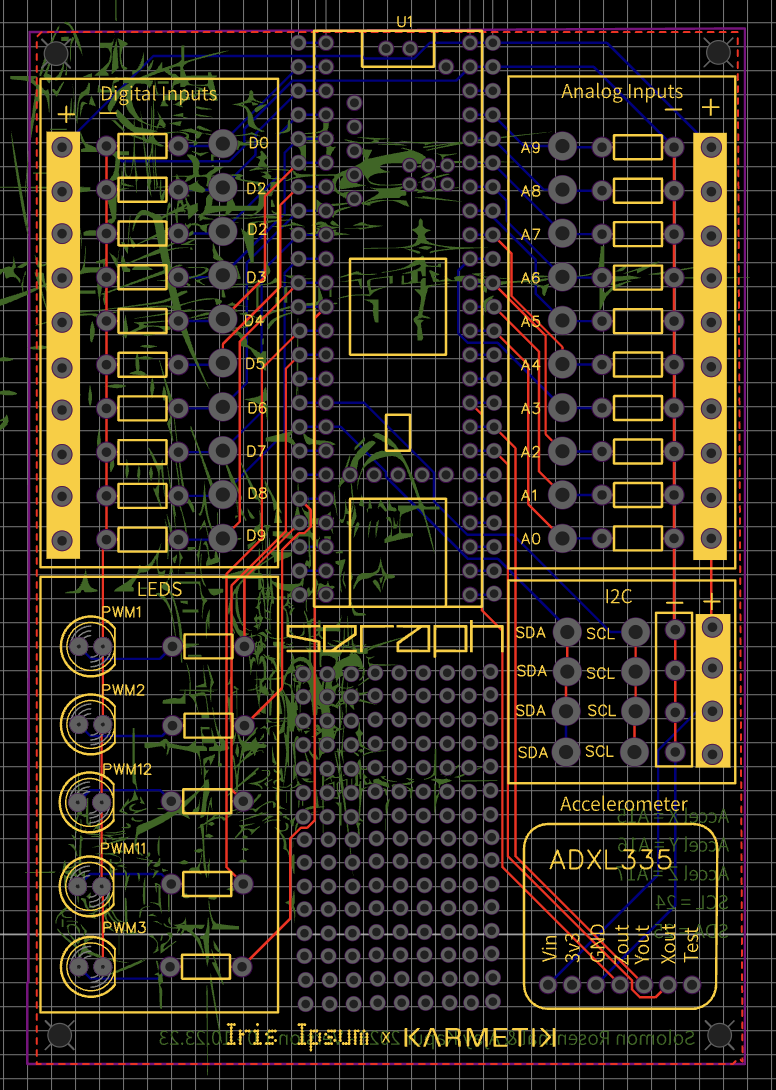
Task: Click the 'PWM3' LED label
Action: pyautogui.click(x=124, y=928)
